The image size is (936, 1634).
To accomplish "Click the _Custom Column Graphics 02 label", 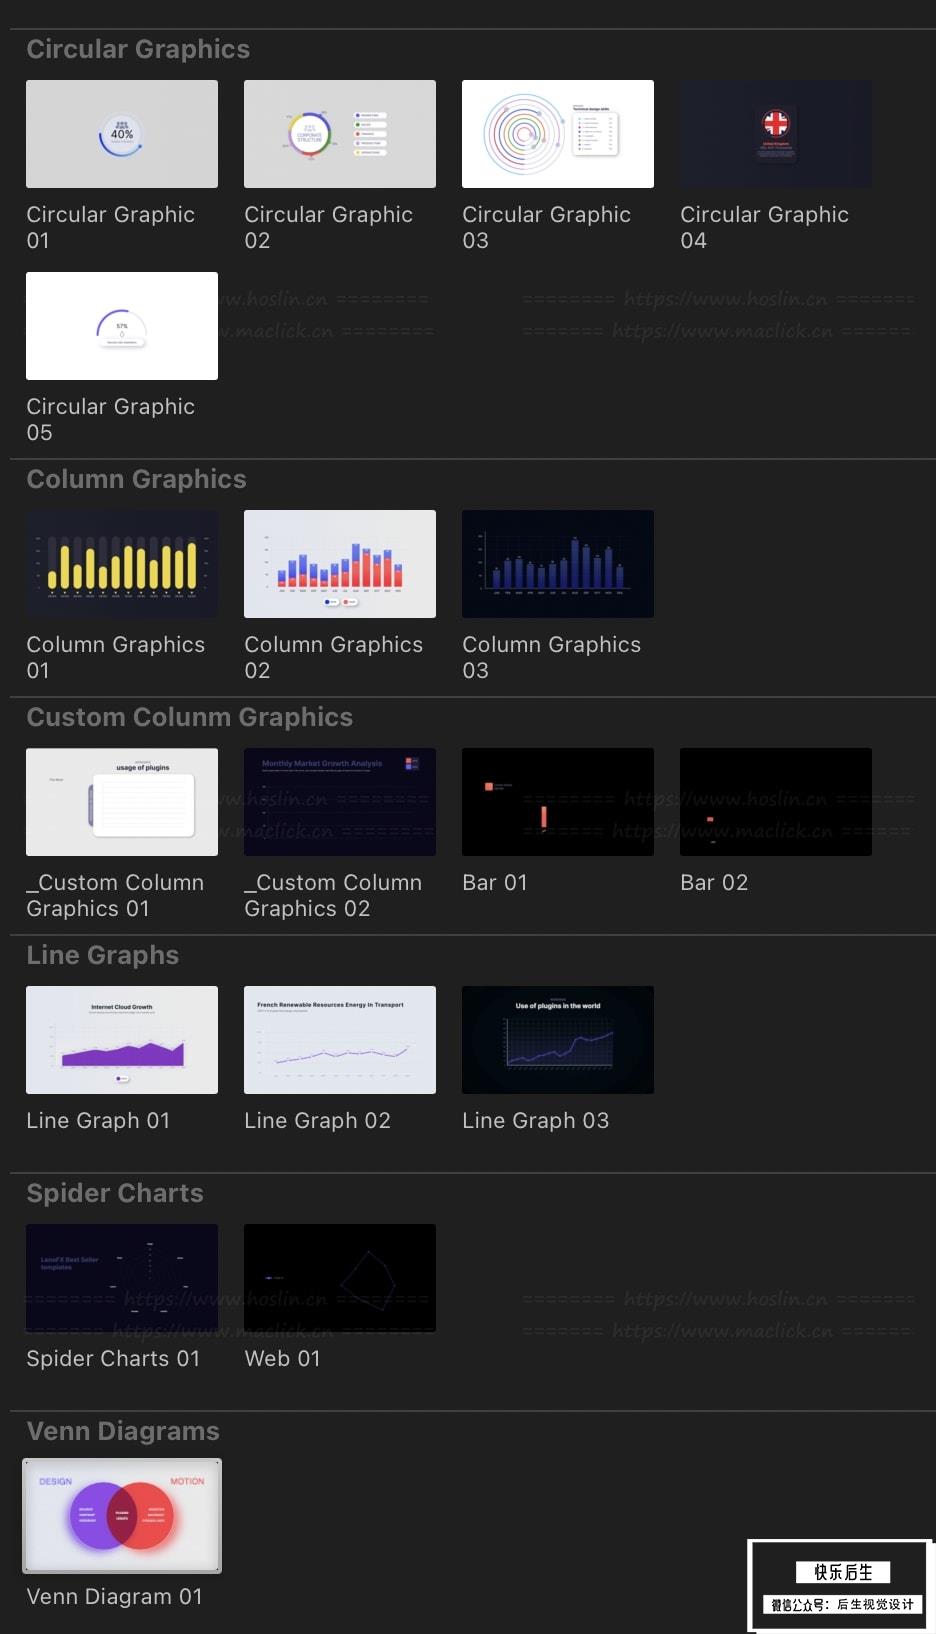I will tap(333, 895).
